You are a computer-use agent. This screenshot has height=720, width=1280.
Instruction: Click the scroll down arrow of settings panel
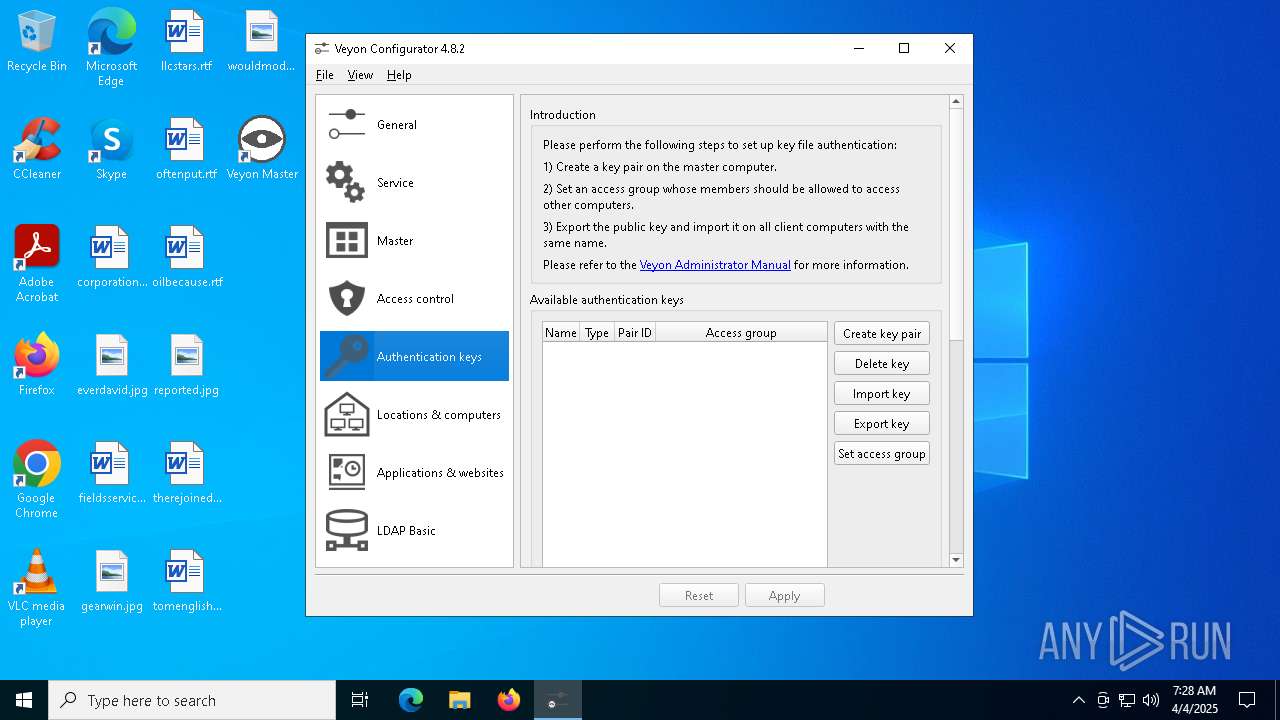(x=956, y=560)
